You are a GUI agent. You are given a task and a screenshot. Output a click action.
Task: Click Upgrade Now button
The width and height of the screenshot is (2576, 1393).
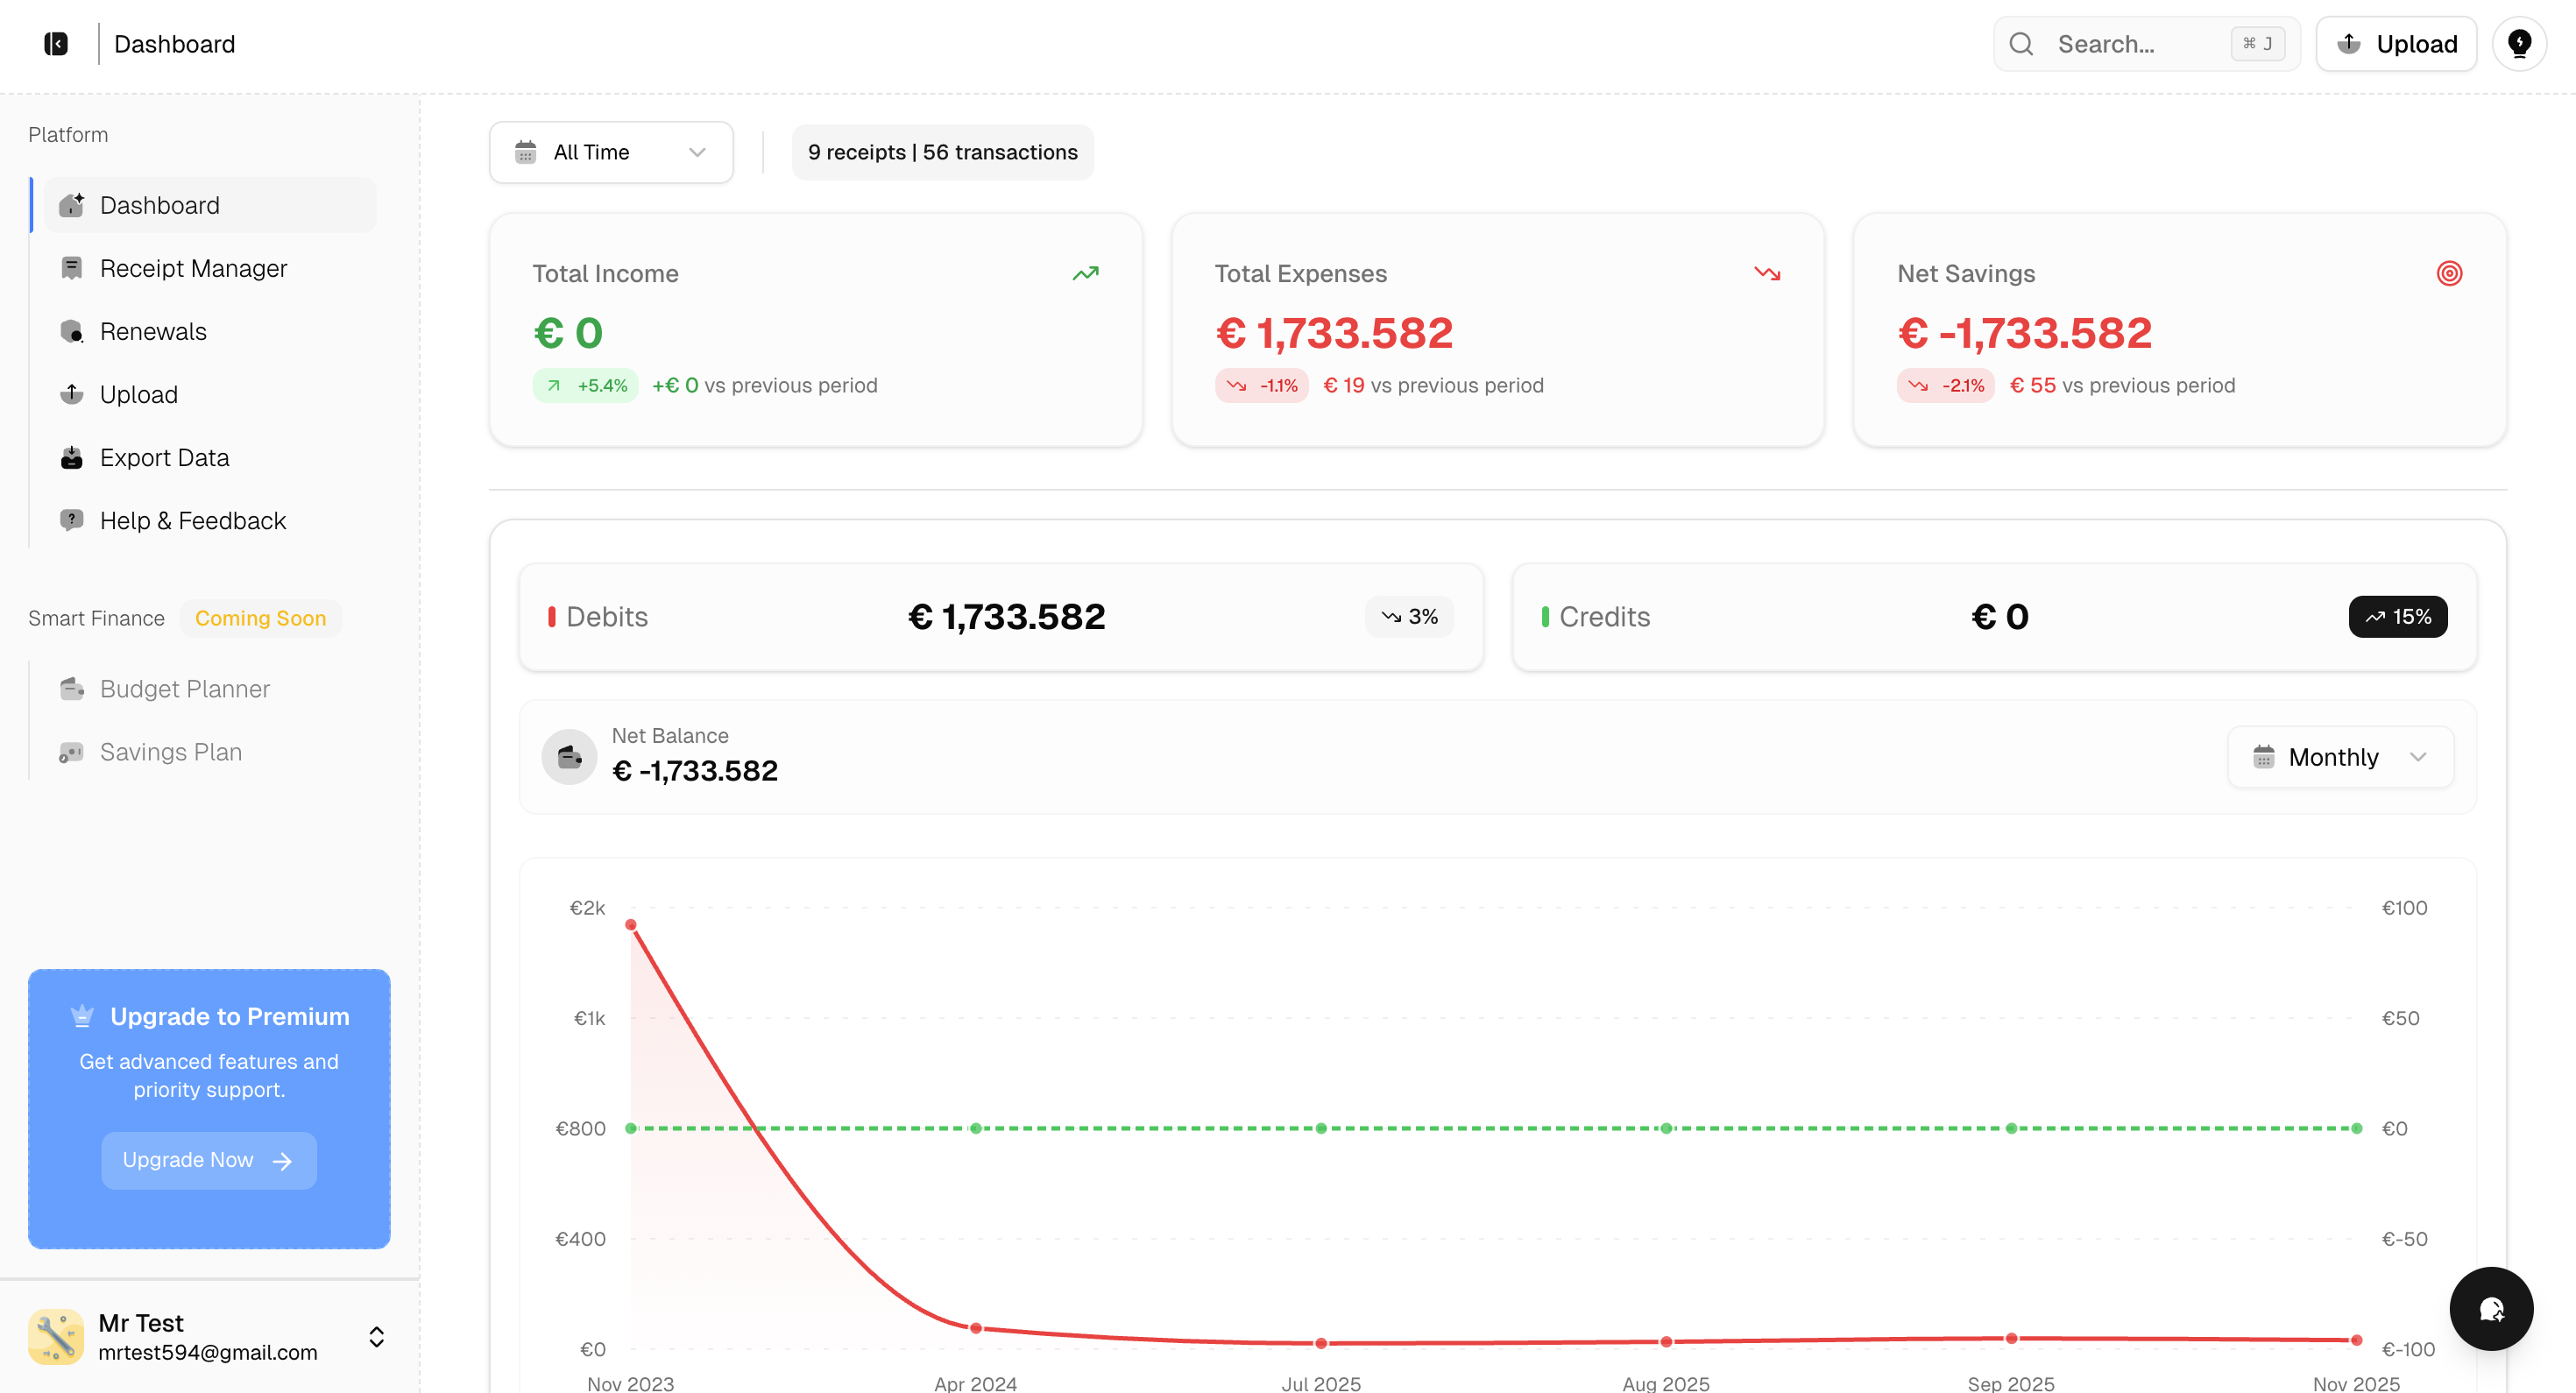(x=208, y=1160)
